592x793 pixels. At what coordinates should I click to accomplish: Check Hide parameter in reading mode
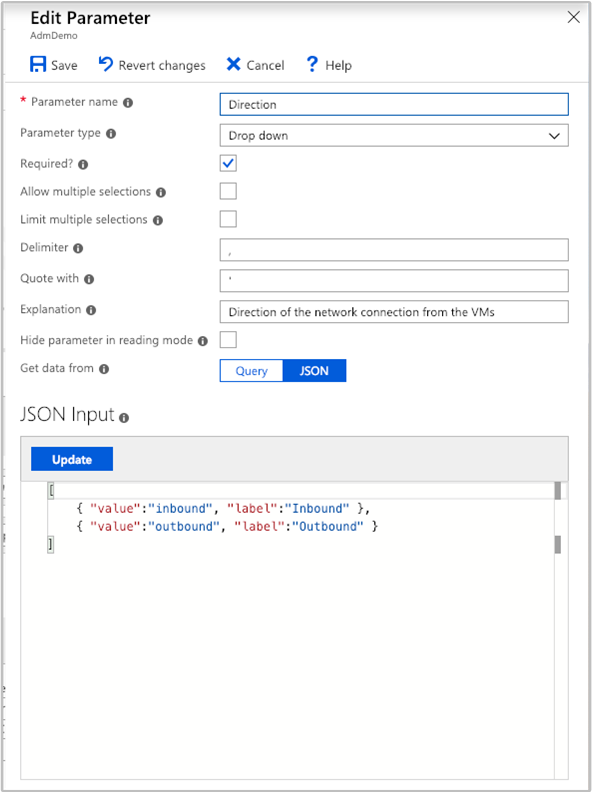[x=228, y=339]
